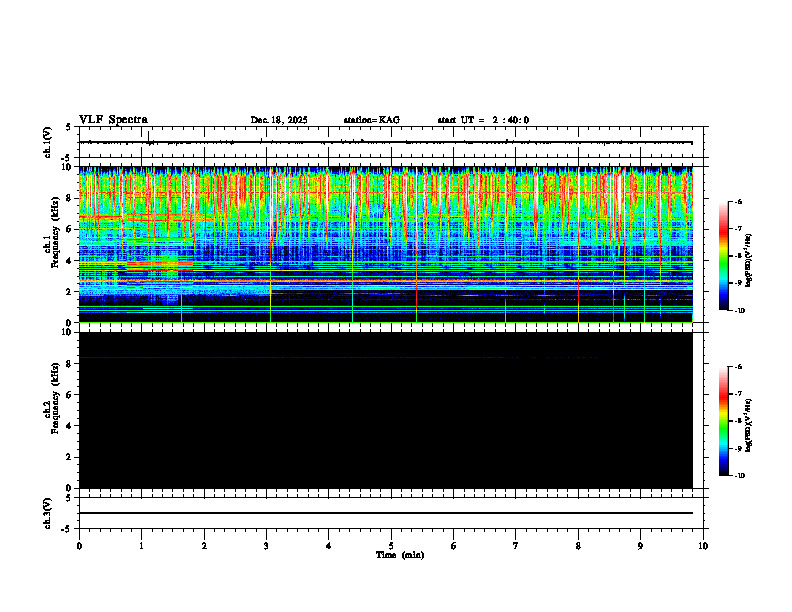792x612 pixels.
Task: Click time-axis tick label "10"
Action: (703, 546)
